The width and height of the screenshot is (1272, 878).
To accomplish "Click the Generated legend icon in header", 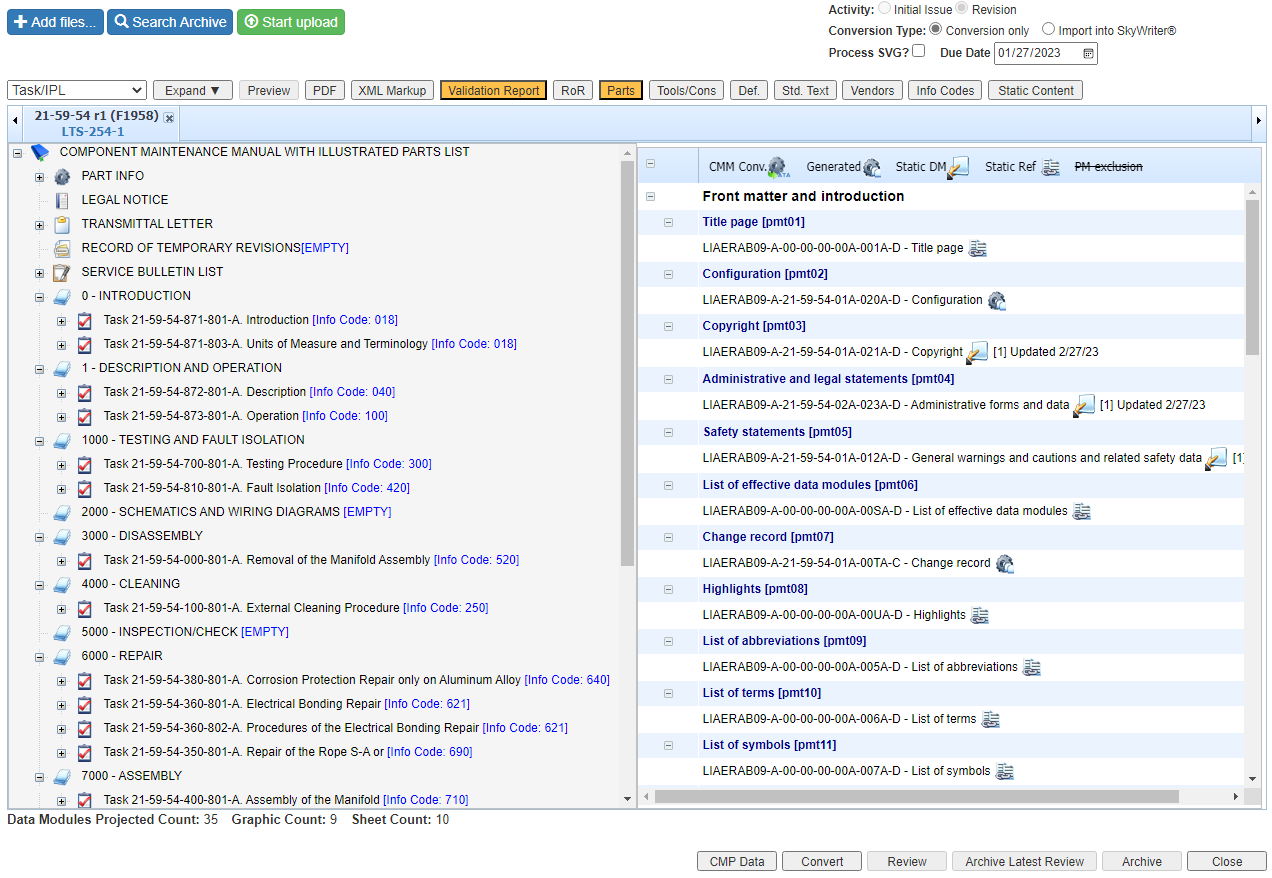I will coord(872,167).
